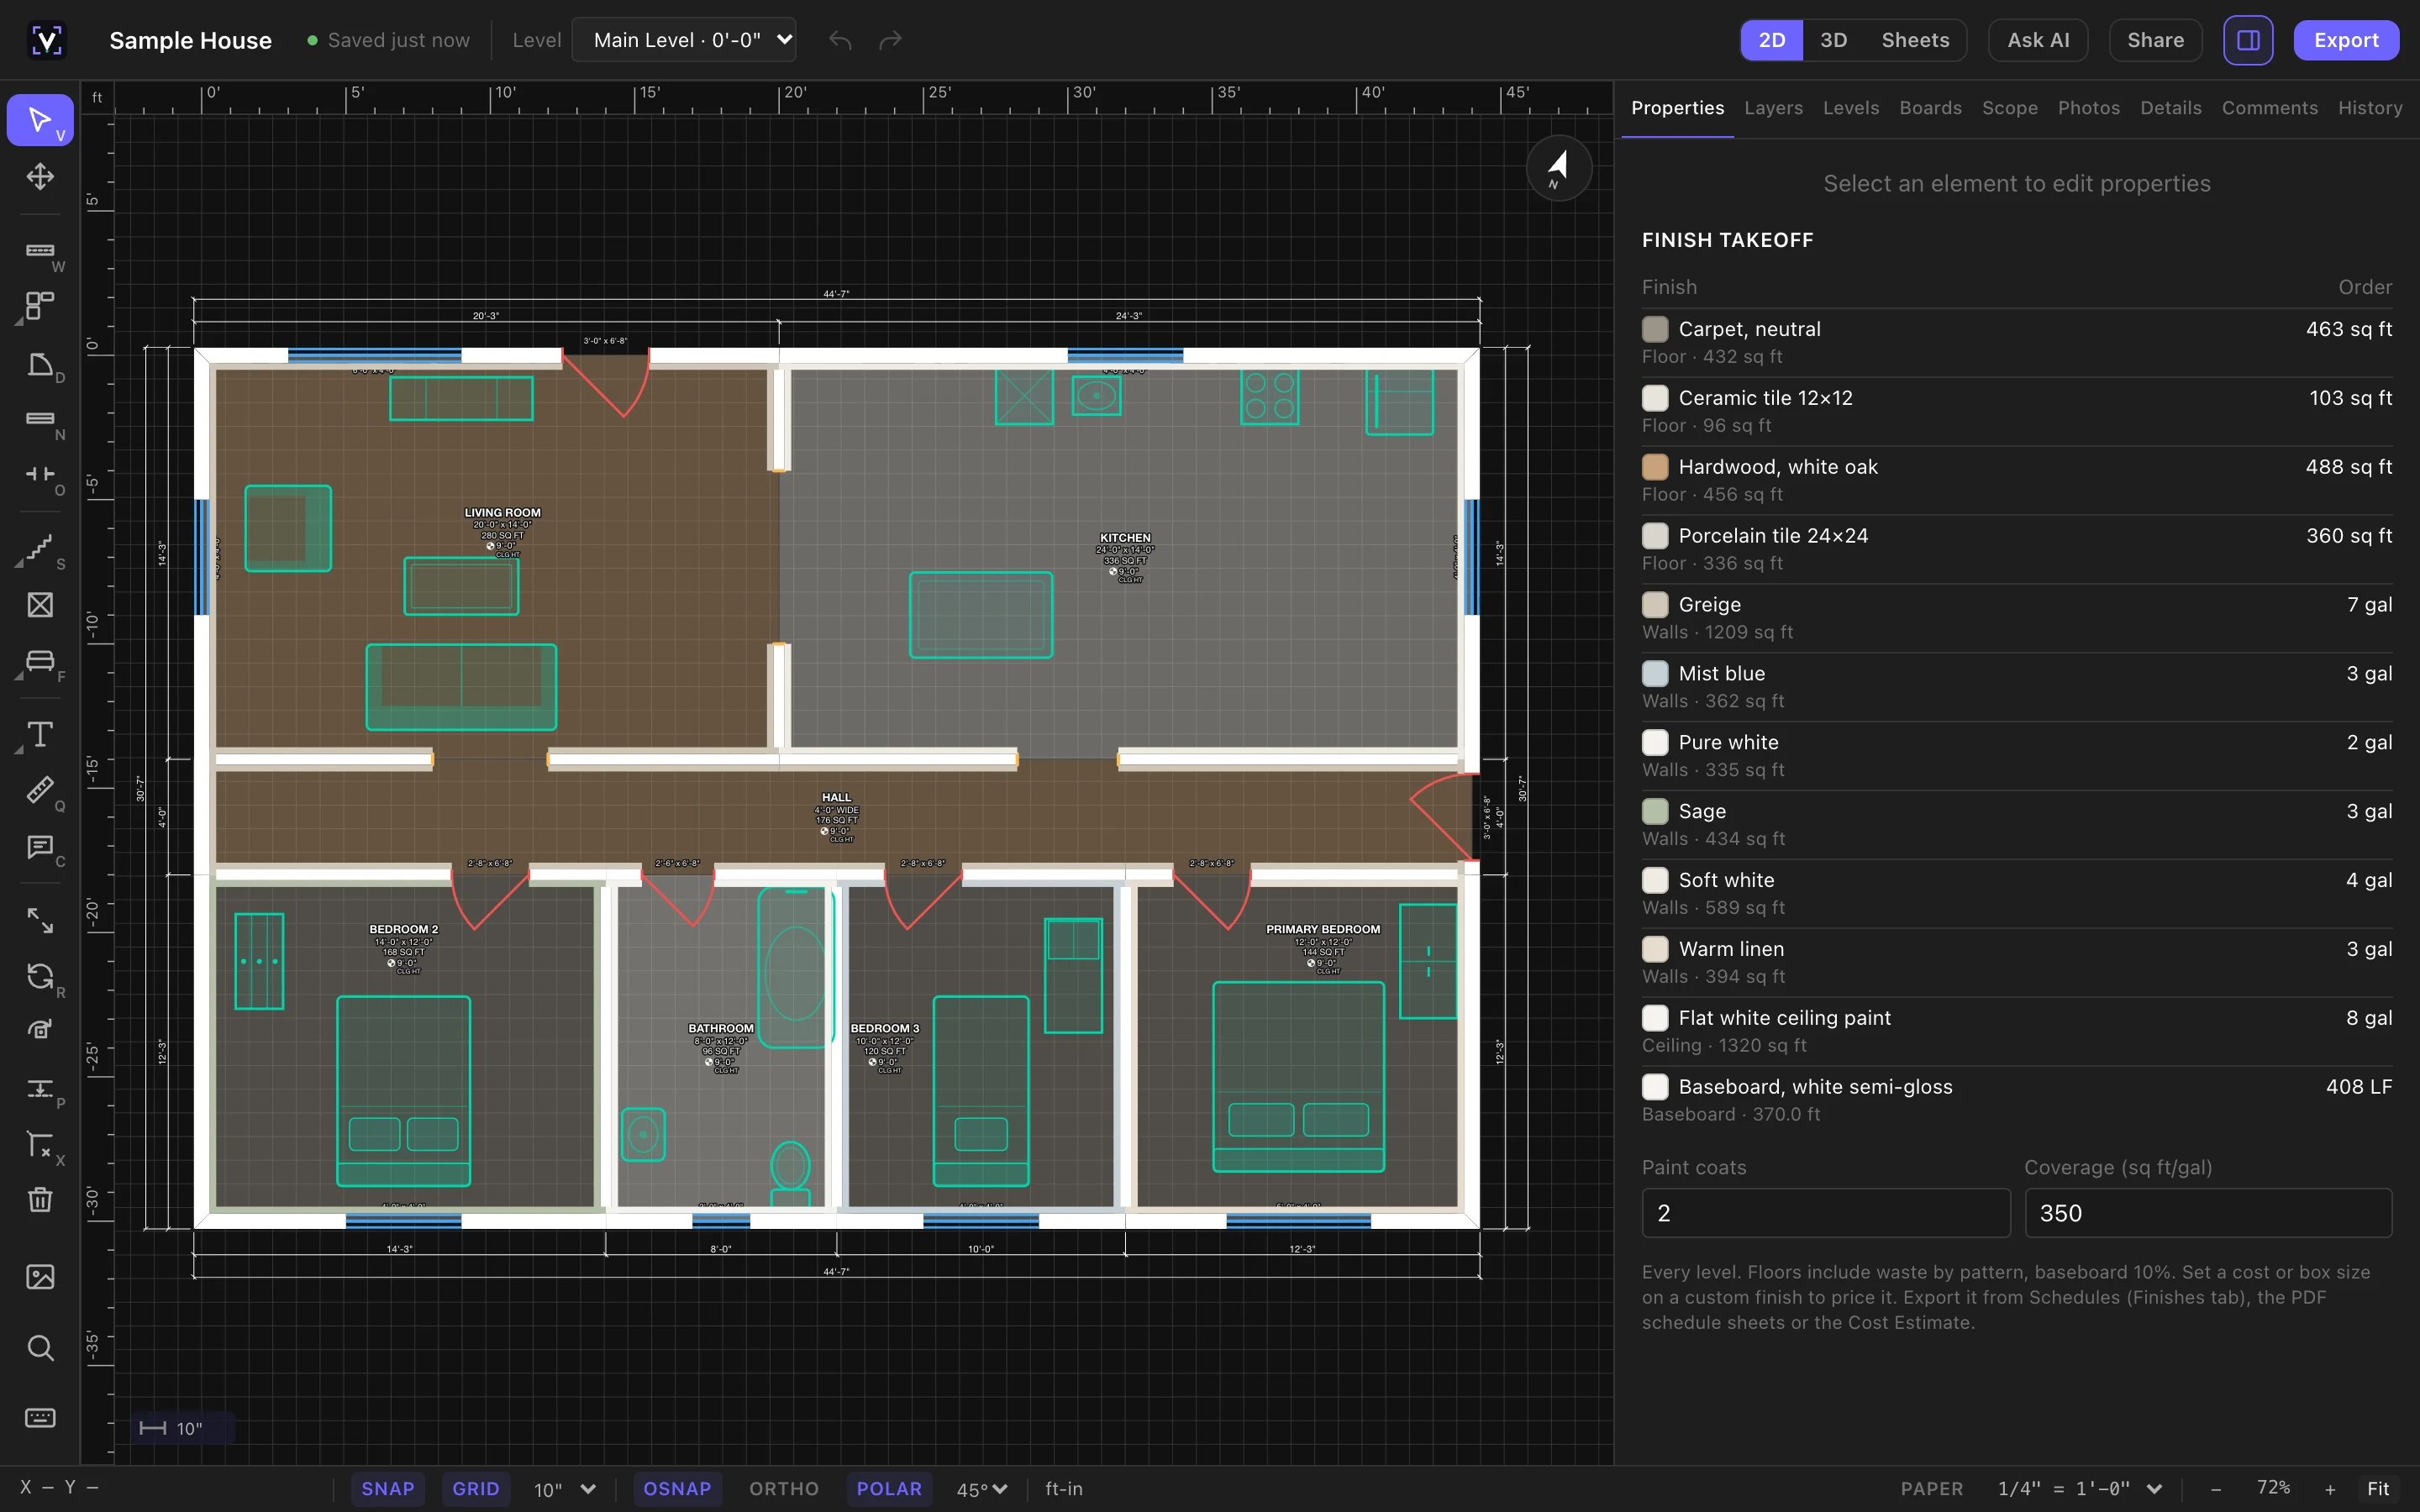Click the Share button

[2155, 40]
